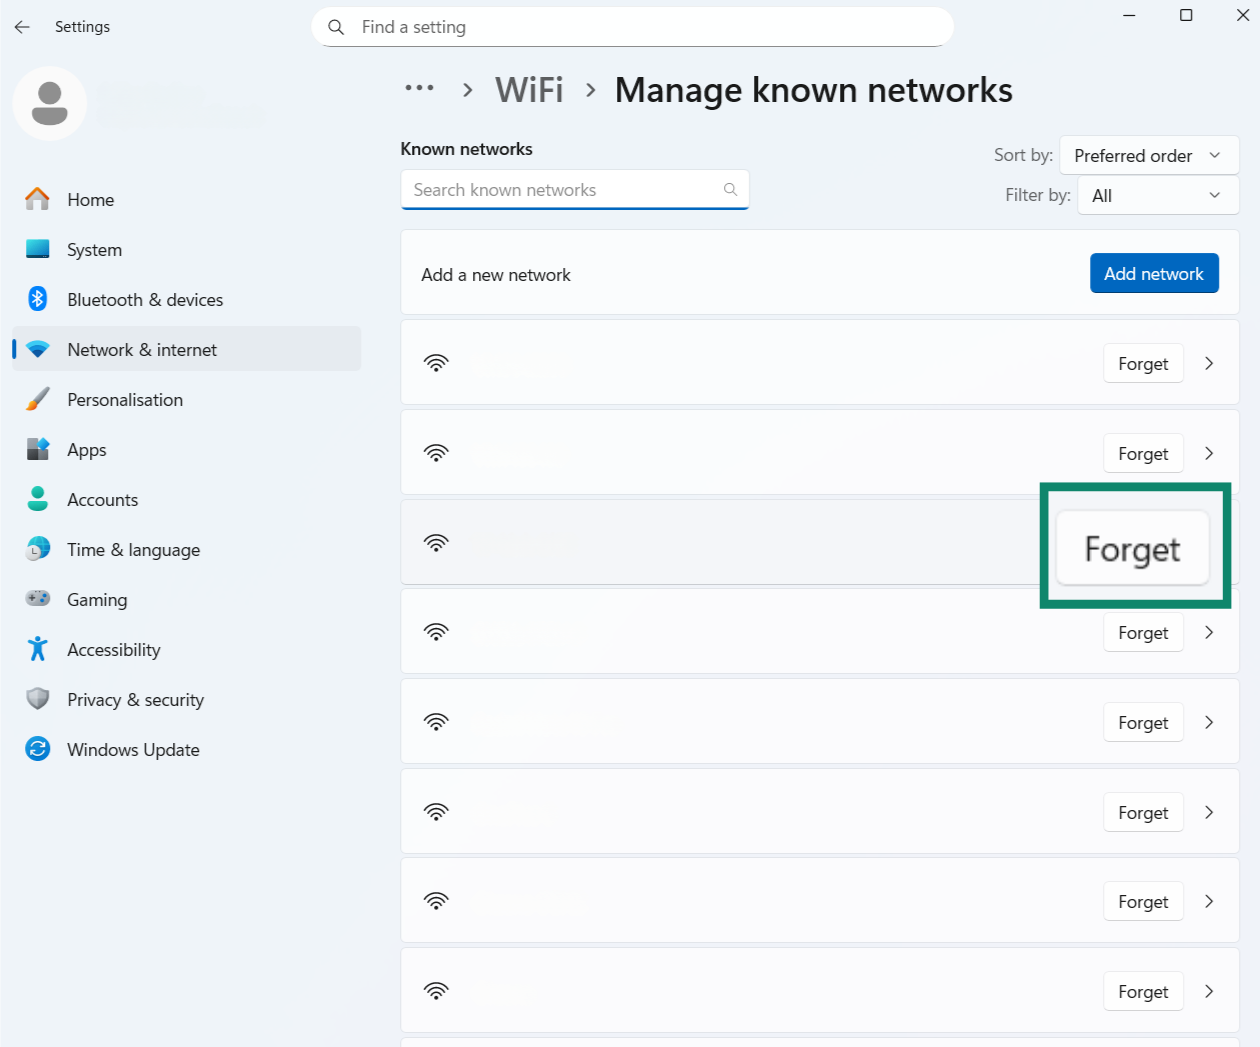1260x1047 pixels.
Task: Open the Filter by All dropdown
Action: 1157,195
